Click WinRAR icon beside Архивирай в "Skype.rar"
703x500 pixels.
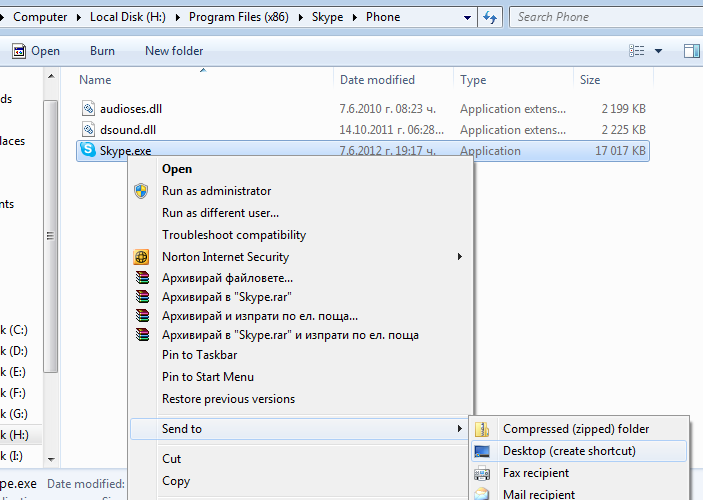click(x=142, y=296)
